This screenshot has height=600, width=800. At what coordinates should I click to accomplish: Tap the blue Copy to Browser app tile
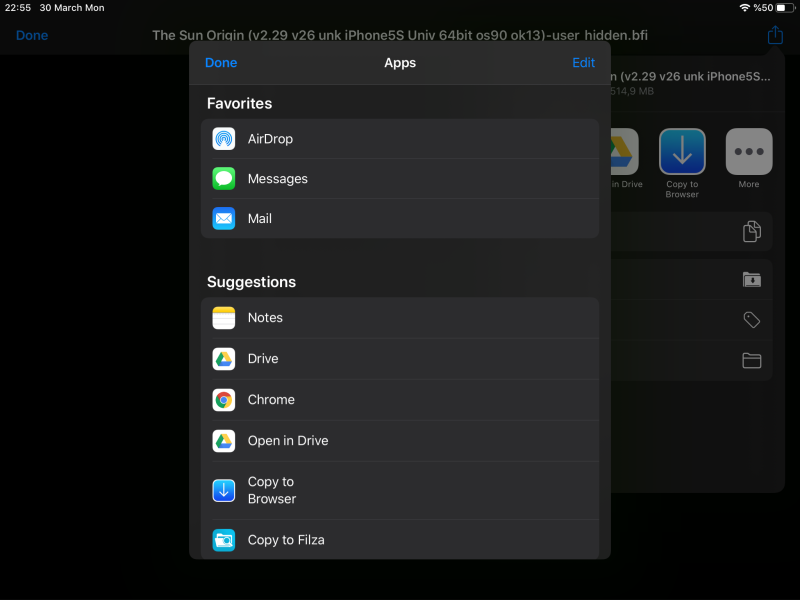[x=682, y=152]
